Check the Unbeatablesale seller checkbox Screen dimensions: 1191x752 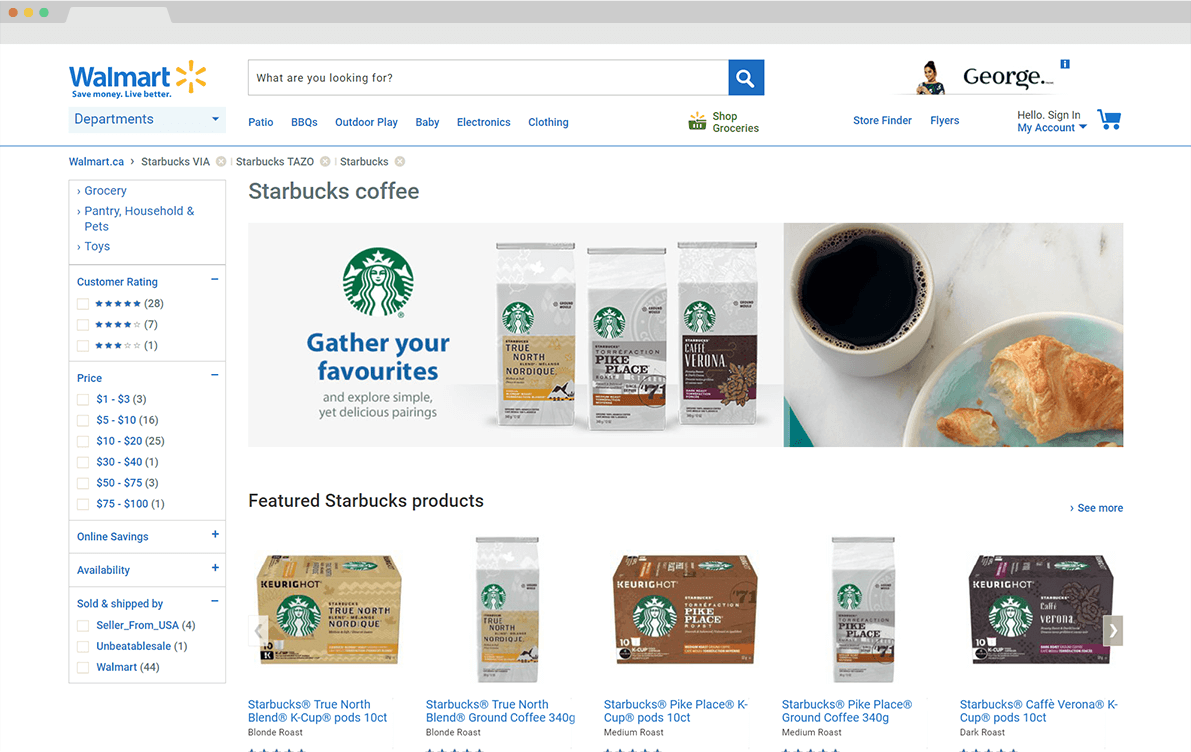click(x=83, y=646)
